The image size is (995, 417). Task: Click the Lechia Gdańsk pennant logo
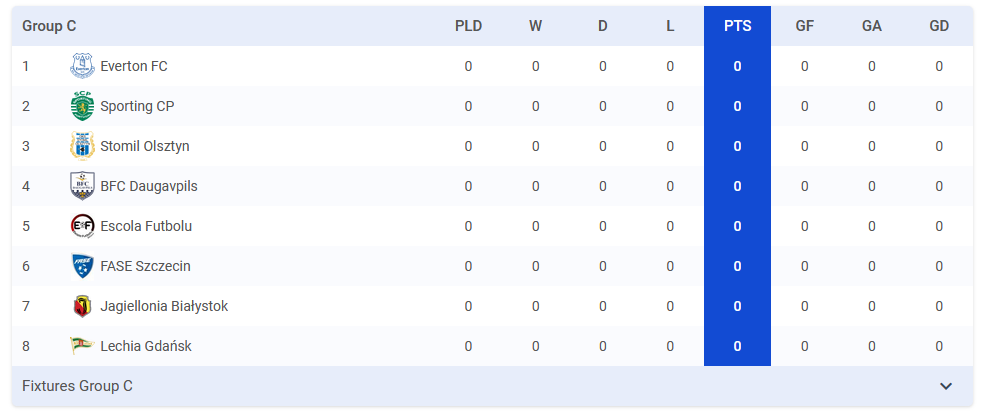click(82, 345)
